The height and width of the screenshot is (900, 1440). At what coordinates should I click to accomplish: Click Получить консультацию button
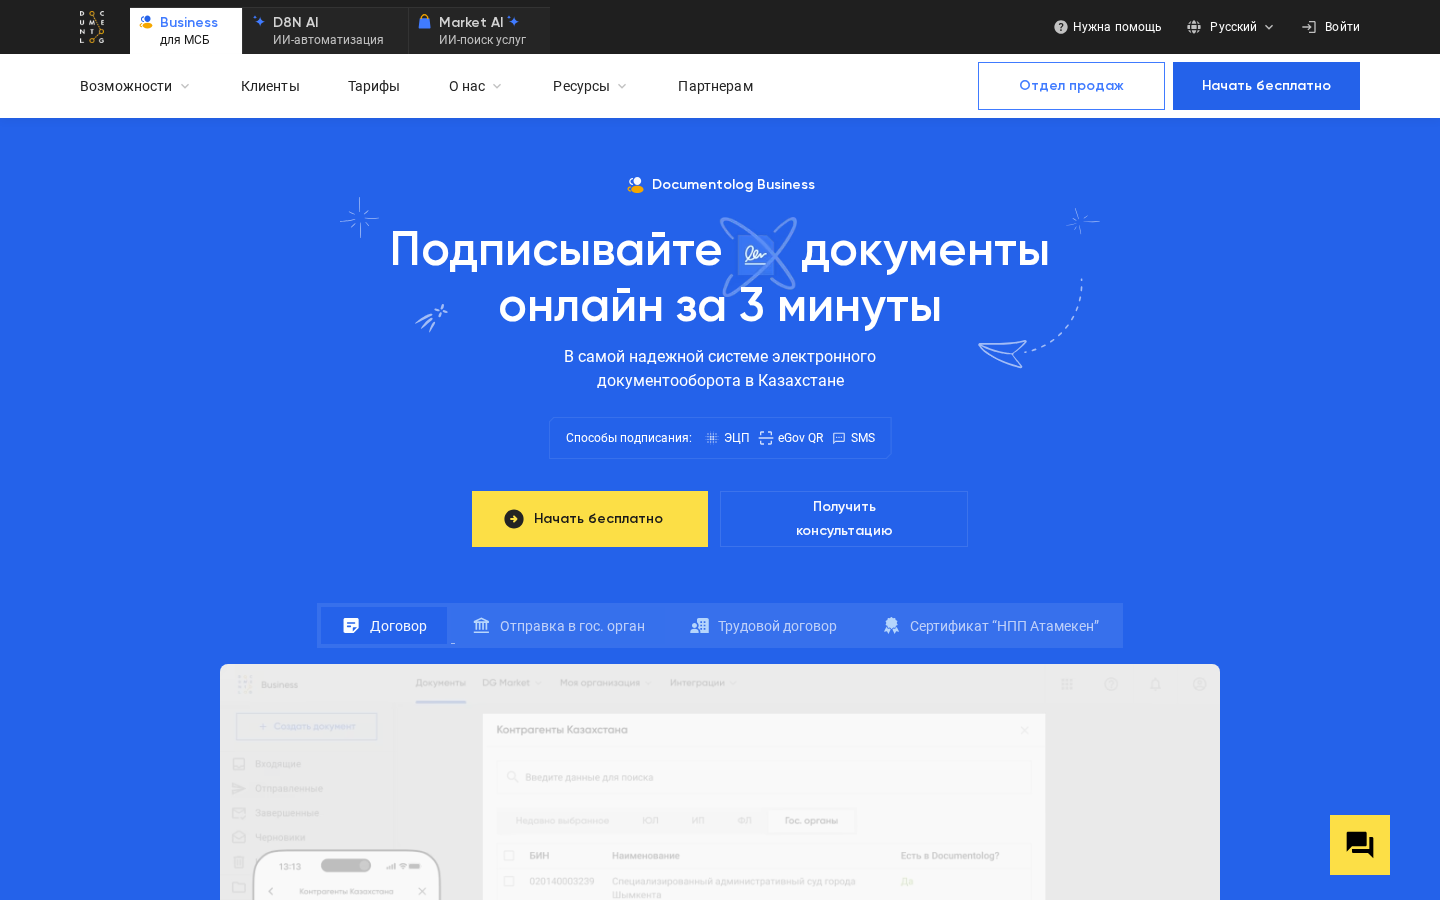(x=844, y=519)
